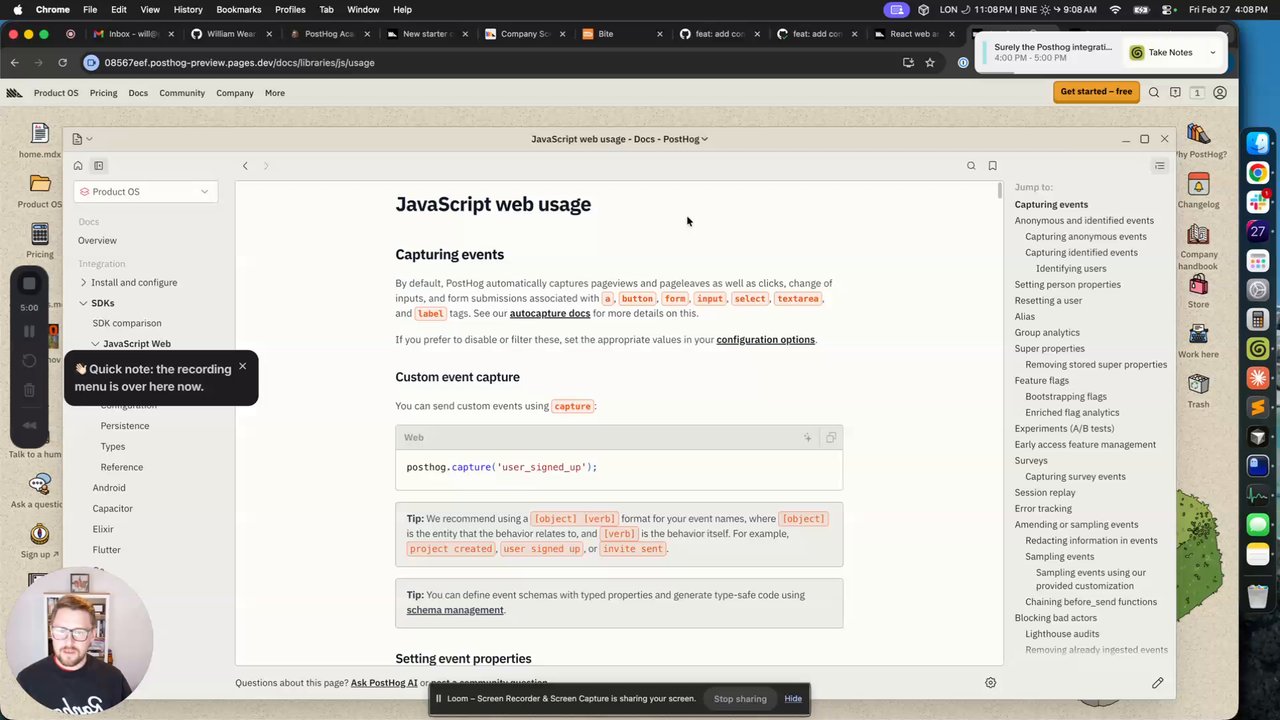
Task: Expand the Take Notes dropdown arrow
Action: pyautogui.click(x=1213, y=52)
